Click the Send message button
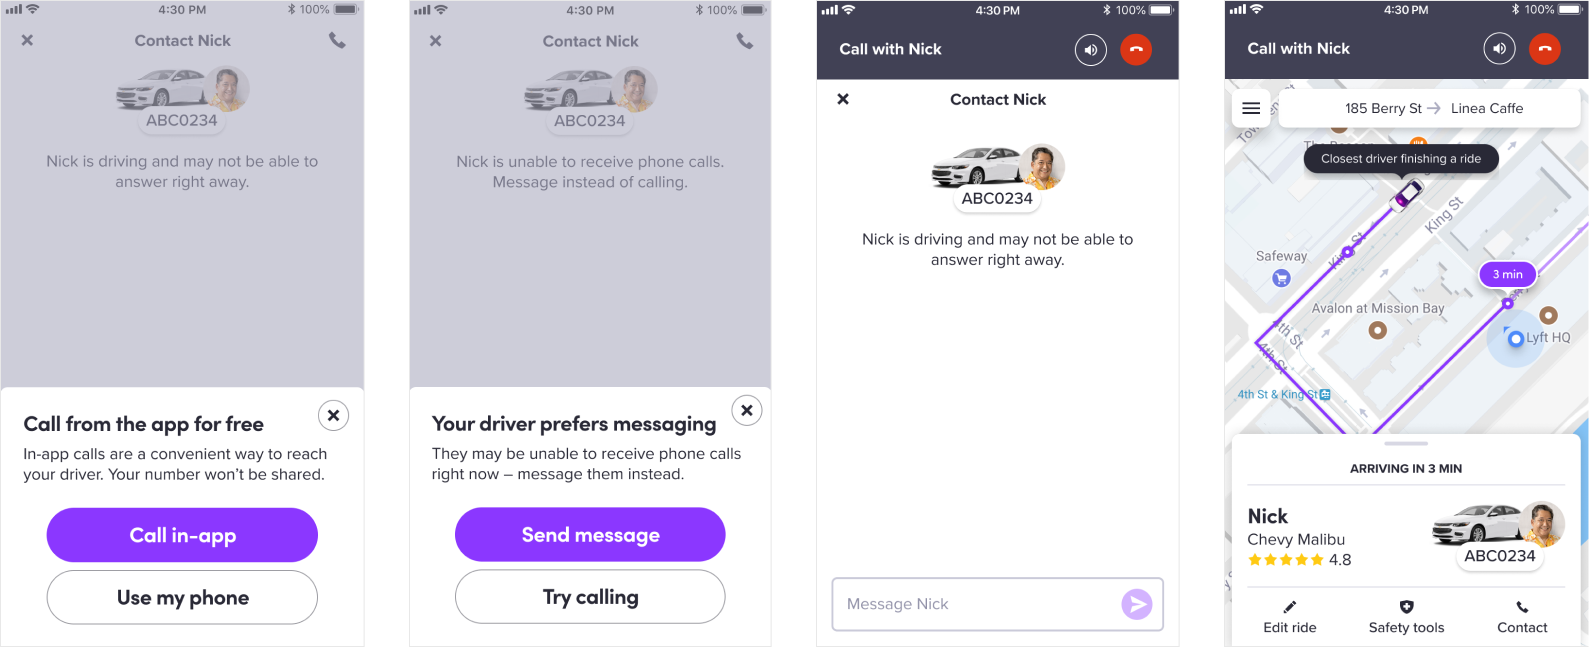 pos(590,534)
